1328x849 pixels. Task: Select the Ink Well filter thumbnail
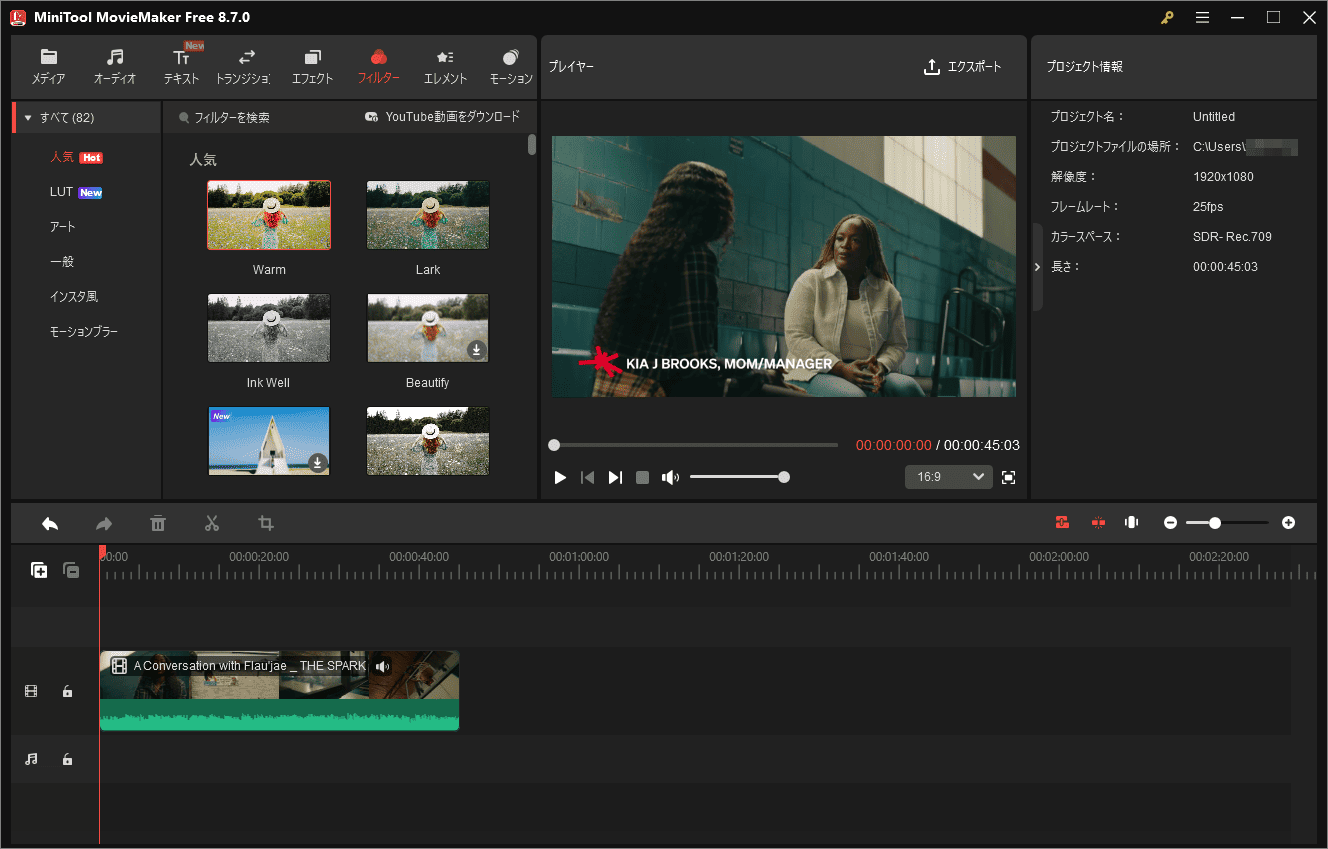click(269, 328)
